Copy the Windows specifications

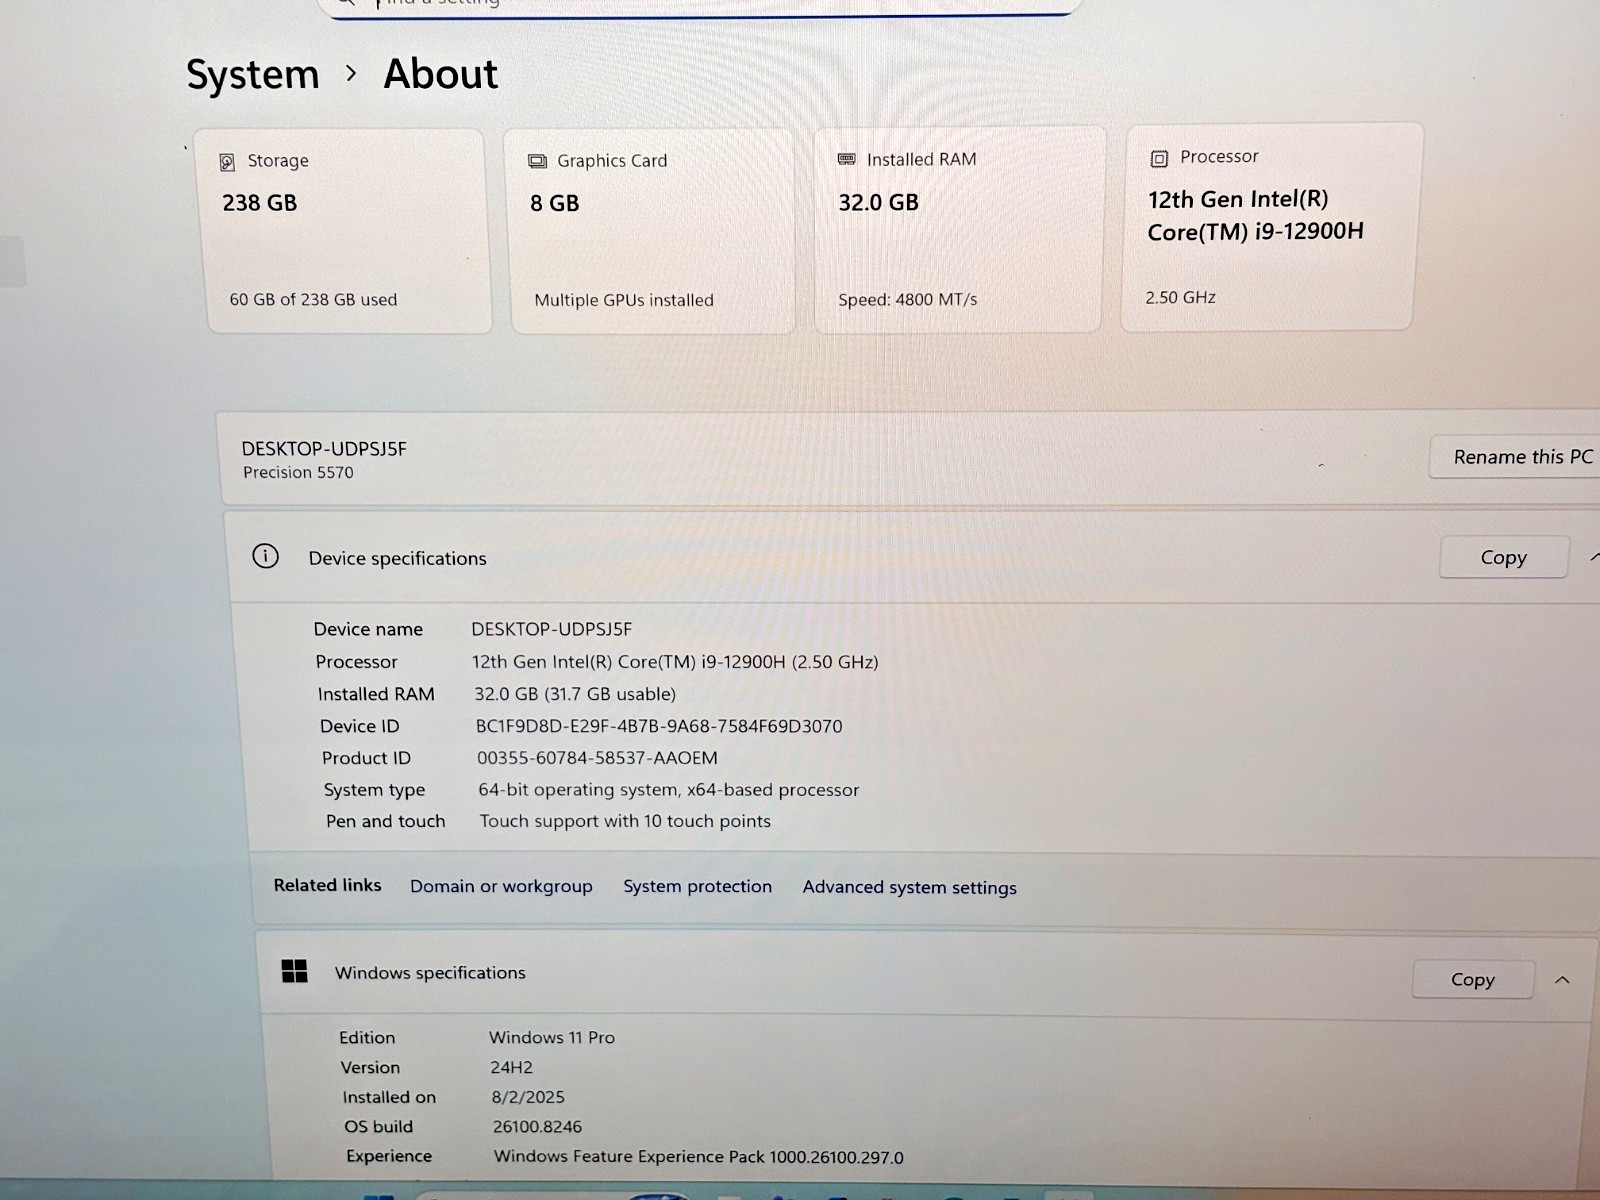(x=1472, y=979)
